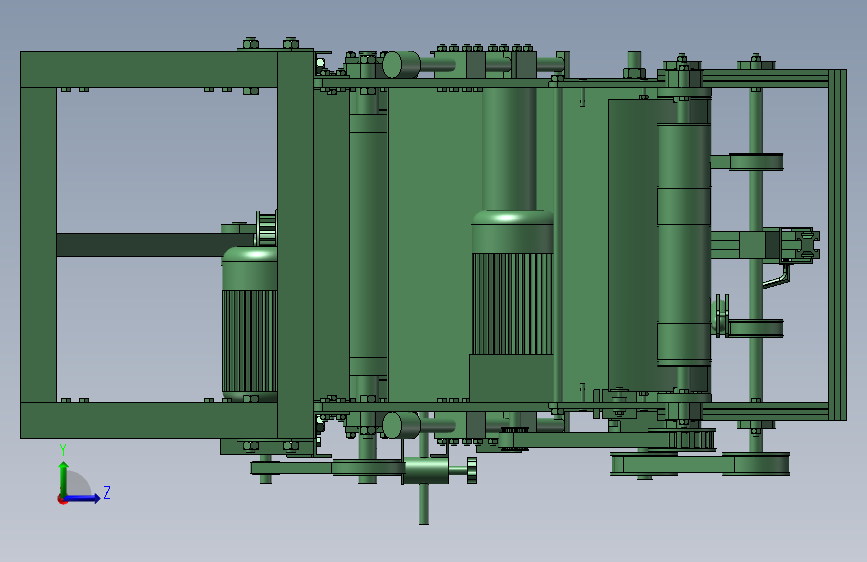Select the finned motor beside the left frame

pyautogui.click(x=249, y=324)
